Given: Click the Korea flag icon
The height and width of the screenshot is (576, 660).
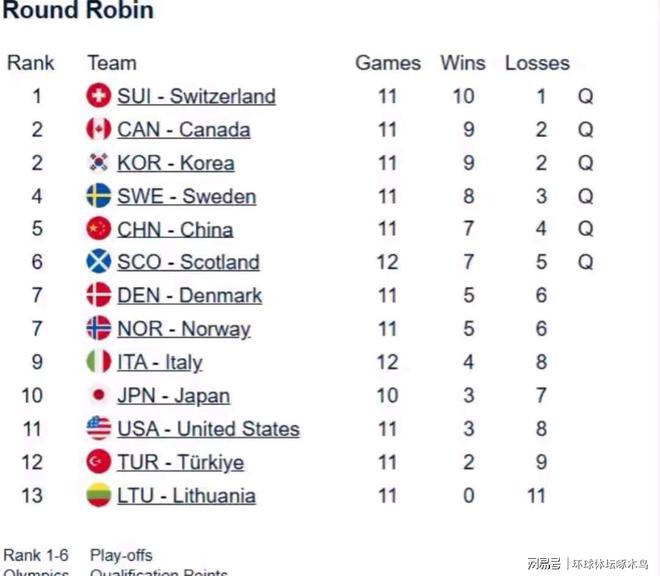Looking at the screenshot, I should click(98, 163).
